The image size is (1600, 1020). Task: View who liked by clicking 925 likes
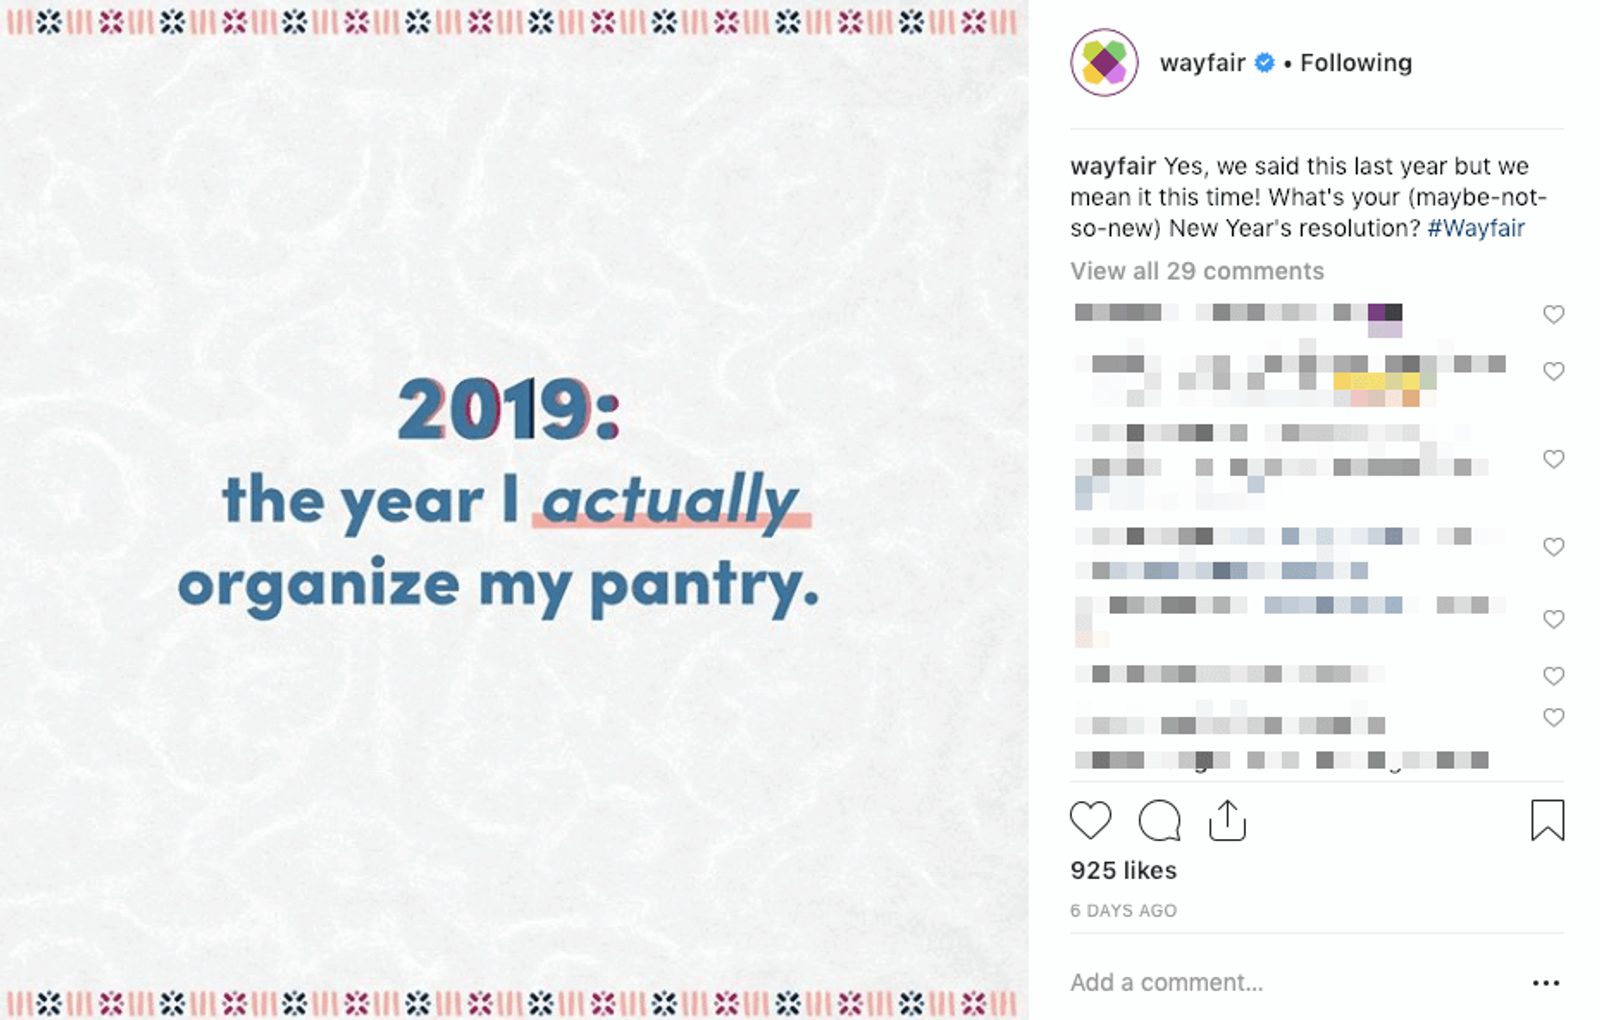click(x=1122, y=870)
